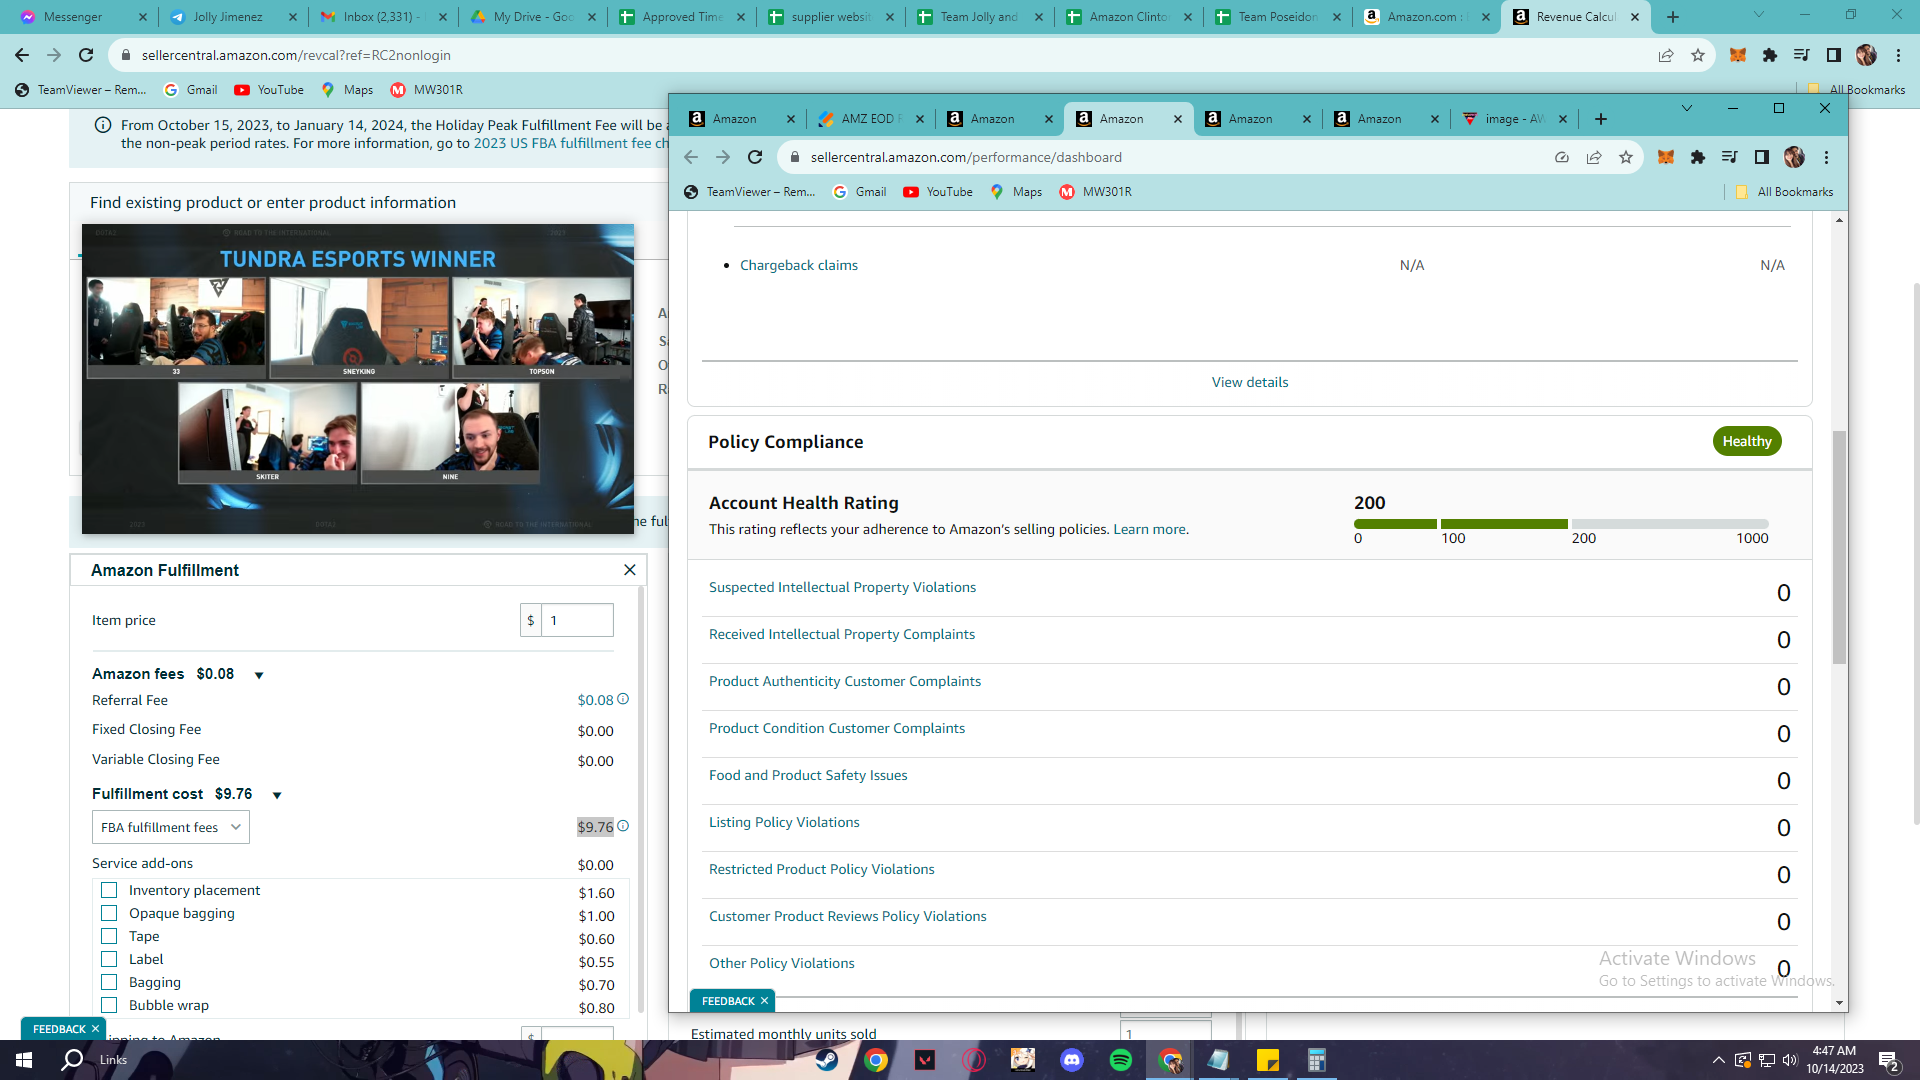Open Listing Policy Violations link
1920x1080 pixels.
(x=784, y=822)
